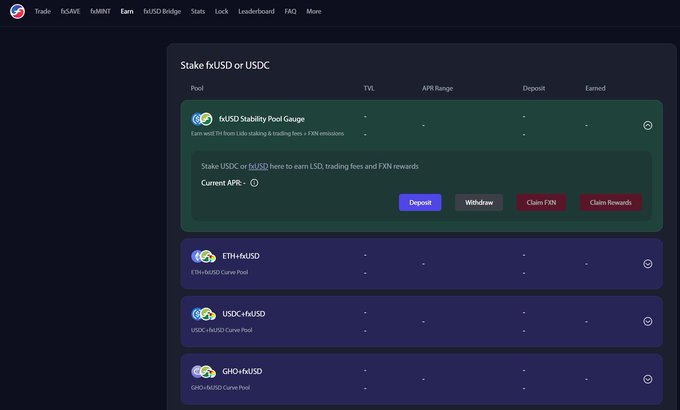Click the 'Earn wstETH from Lido staking' description
Screen dimensions: 680x410
click(x=268, y=134)
